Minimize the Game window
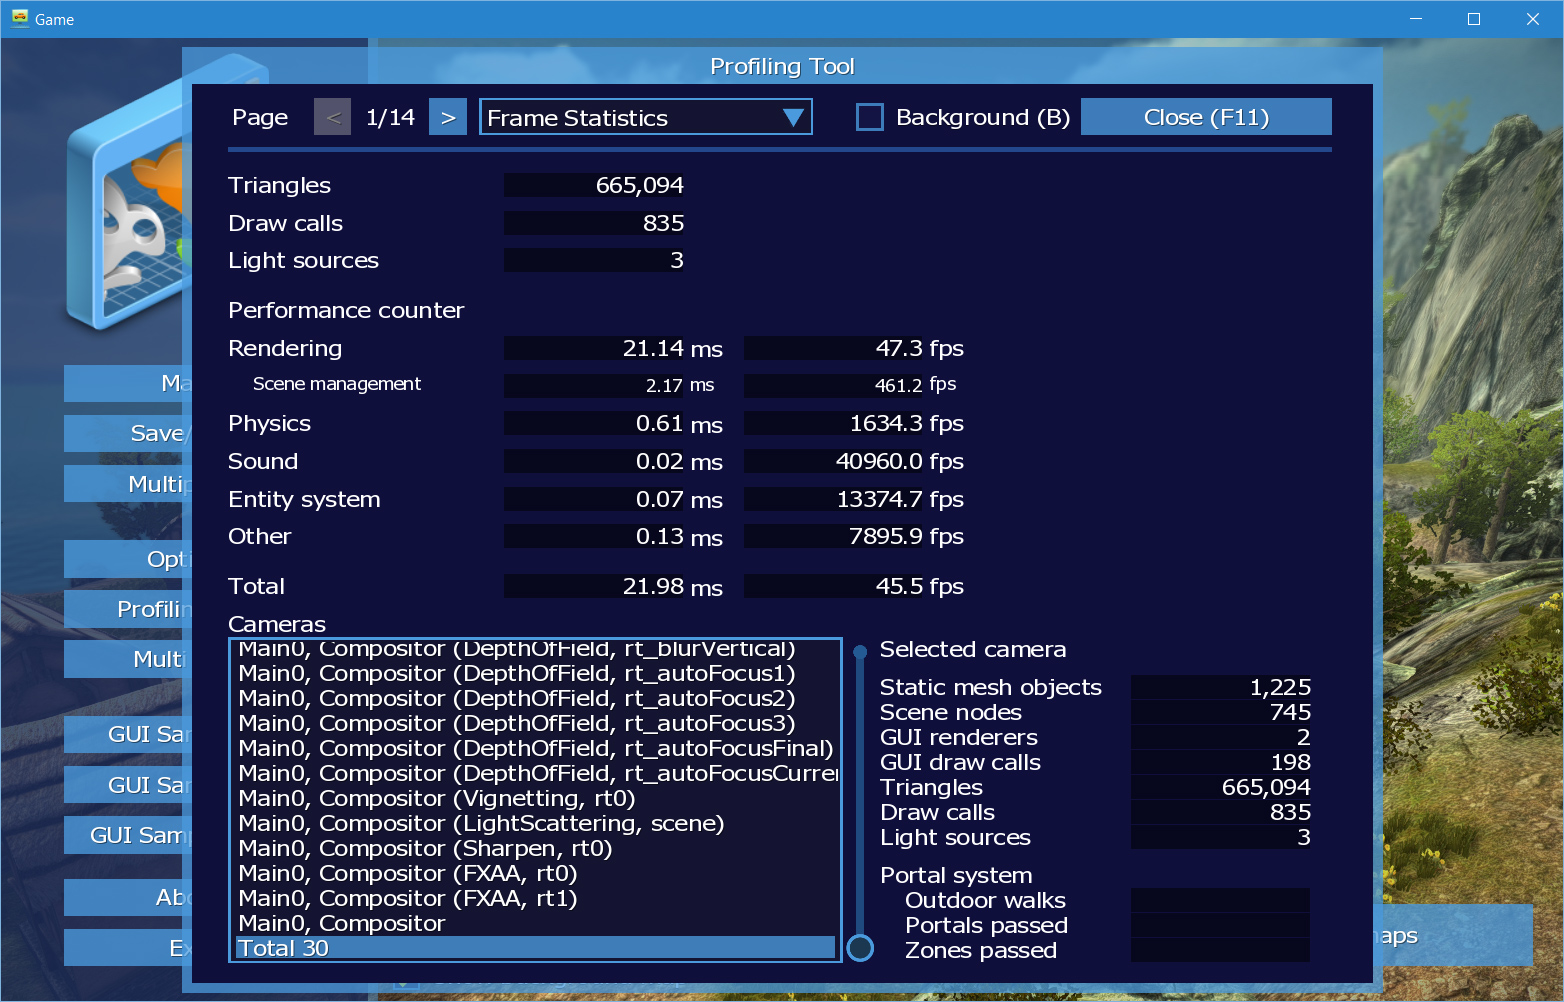Viewport: 1564px width, 1002px height. [x=1415, y=19]
